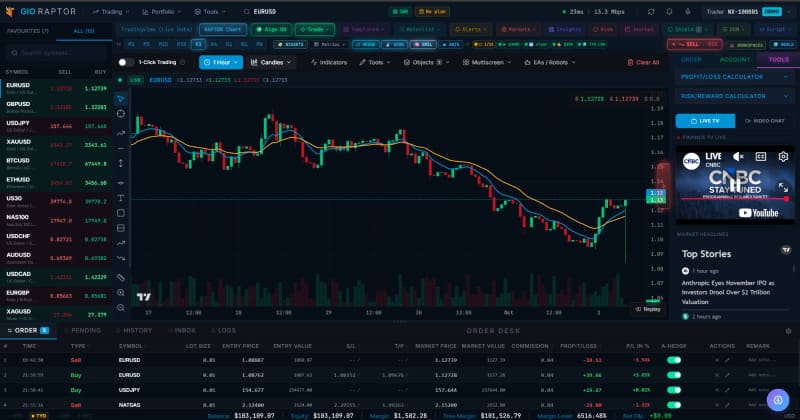The image size is (800, 420).
Task: Switch to the Account tab in right panel
Action: click(x=734, y=60)
